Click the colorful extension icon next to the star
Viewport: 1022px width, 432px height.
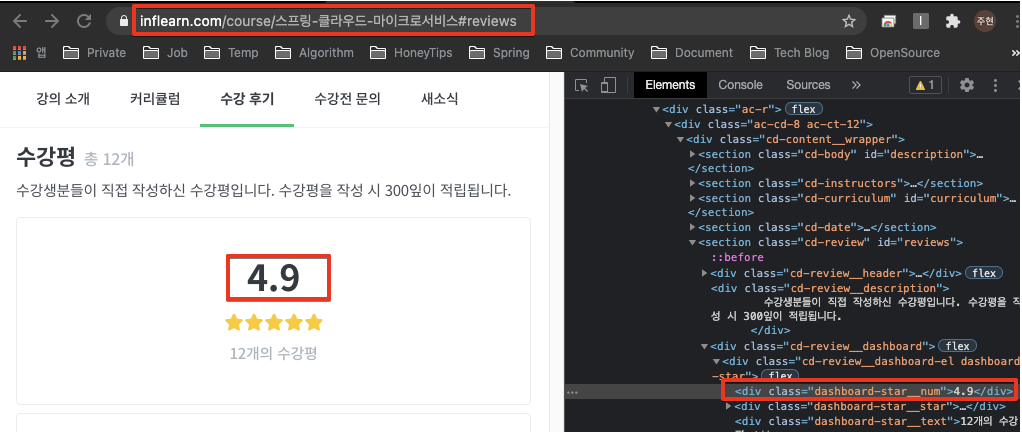pos(888,22)
